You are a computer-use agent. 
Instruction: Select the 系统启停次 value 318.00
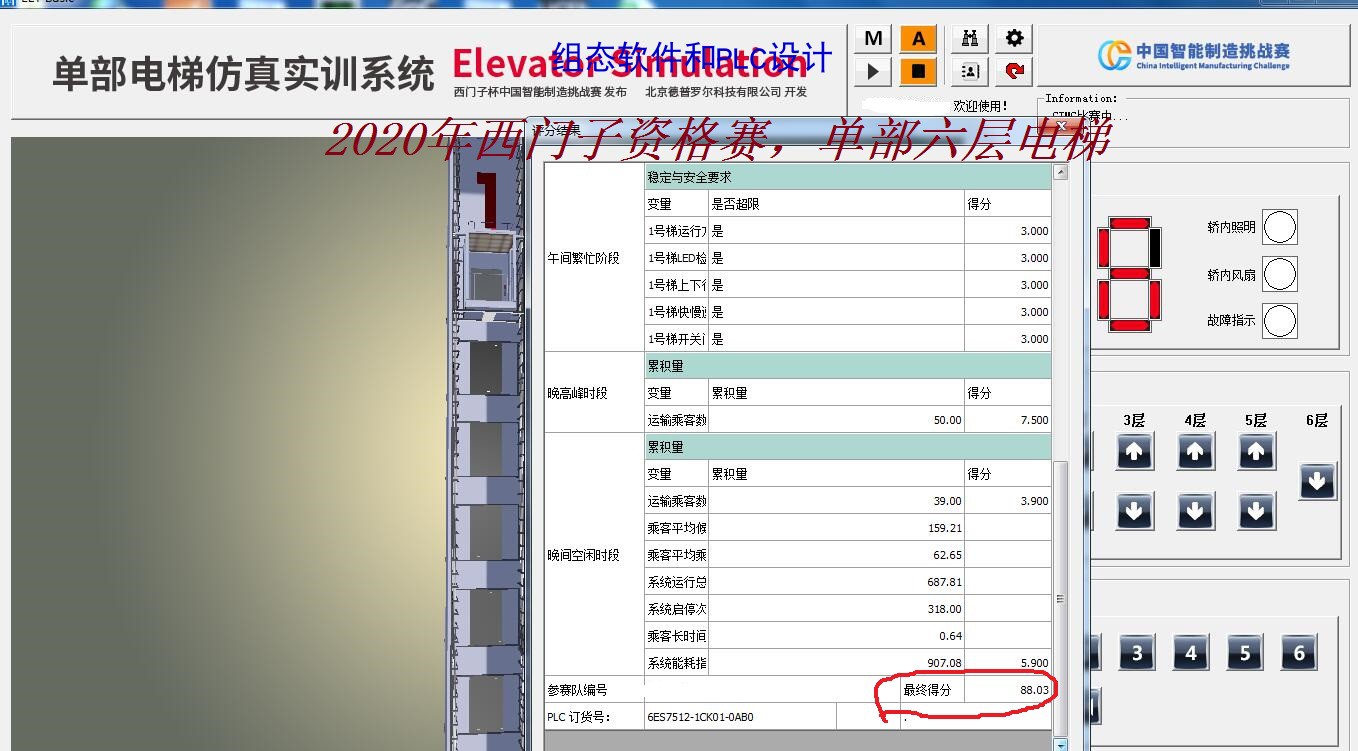click(836, 609)
